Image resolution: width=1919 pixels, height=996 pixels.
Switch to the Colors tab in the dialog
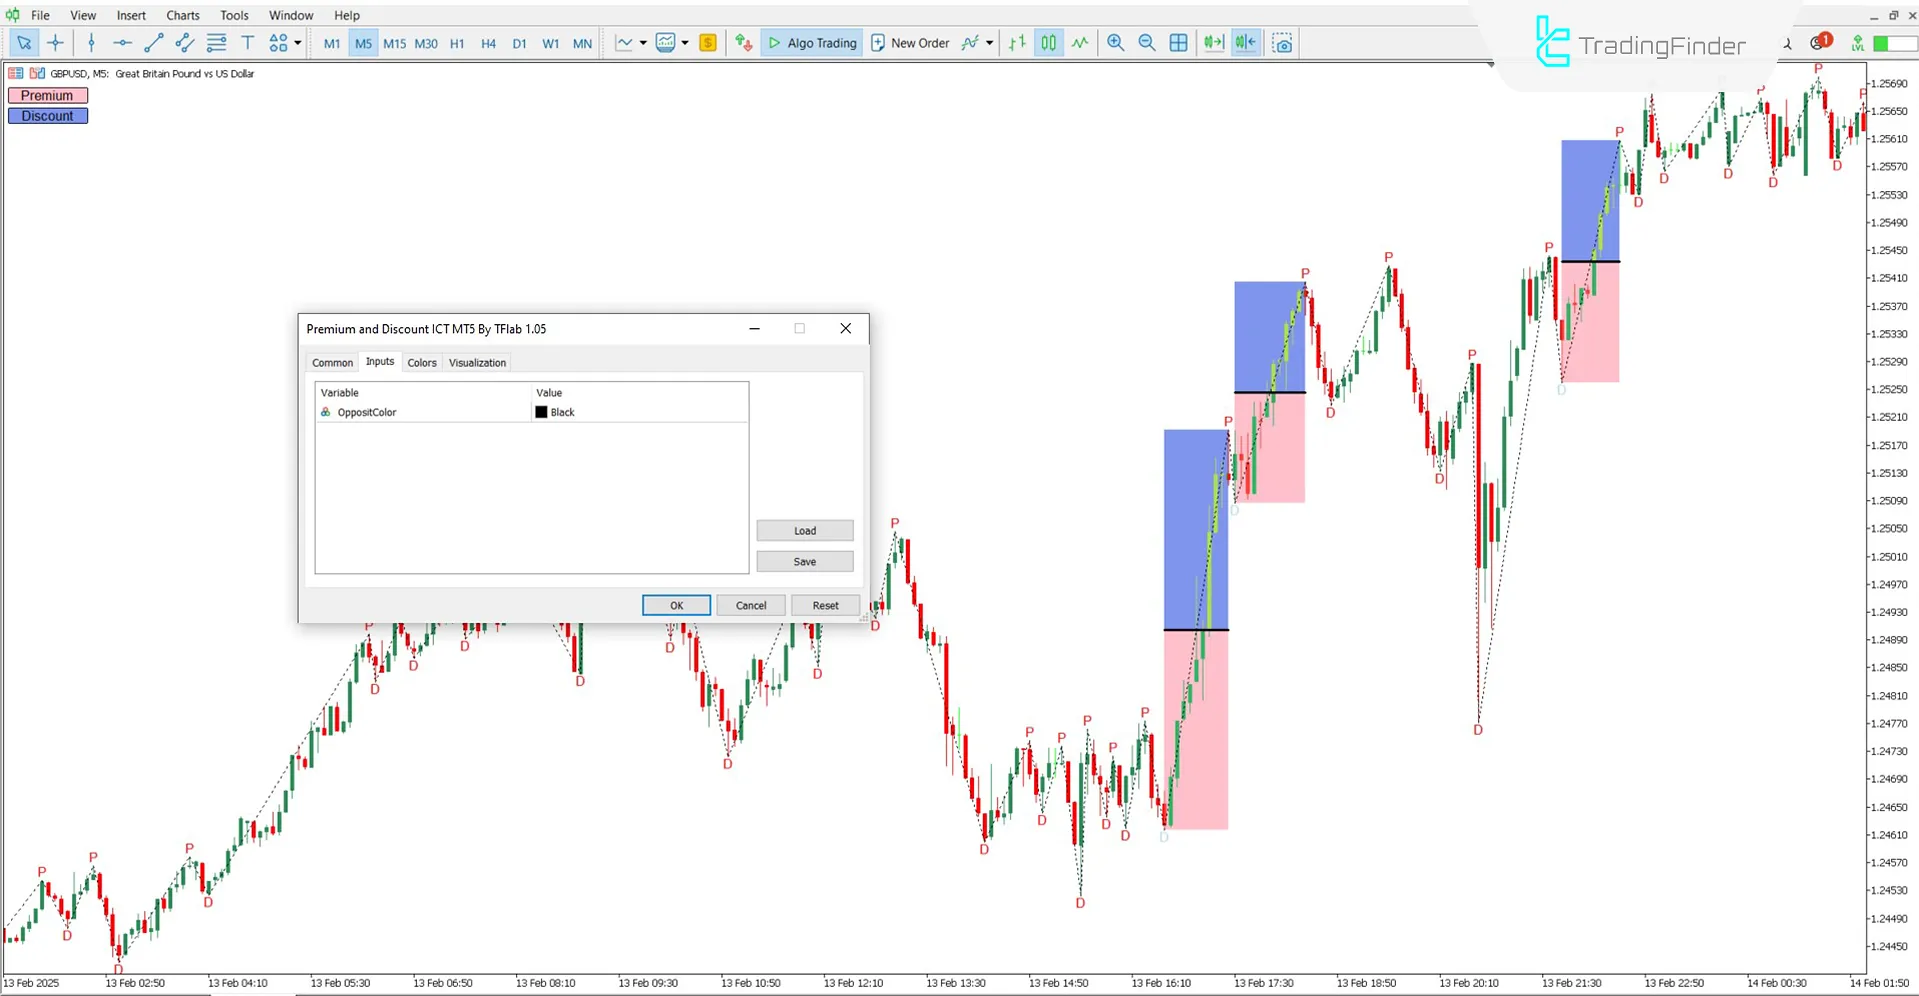point(421,362)
